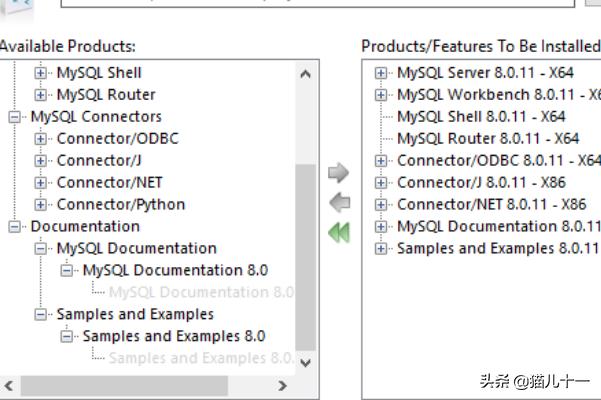Select available Samples and Examples 8.0 expandable row

174,336
